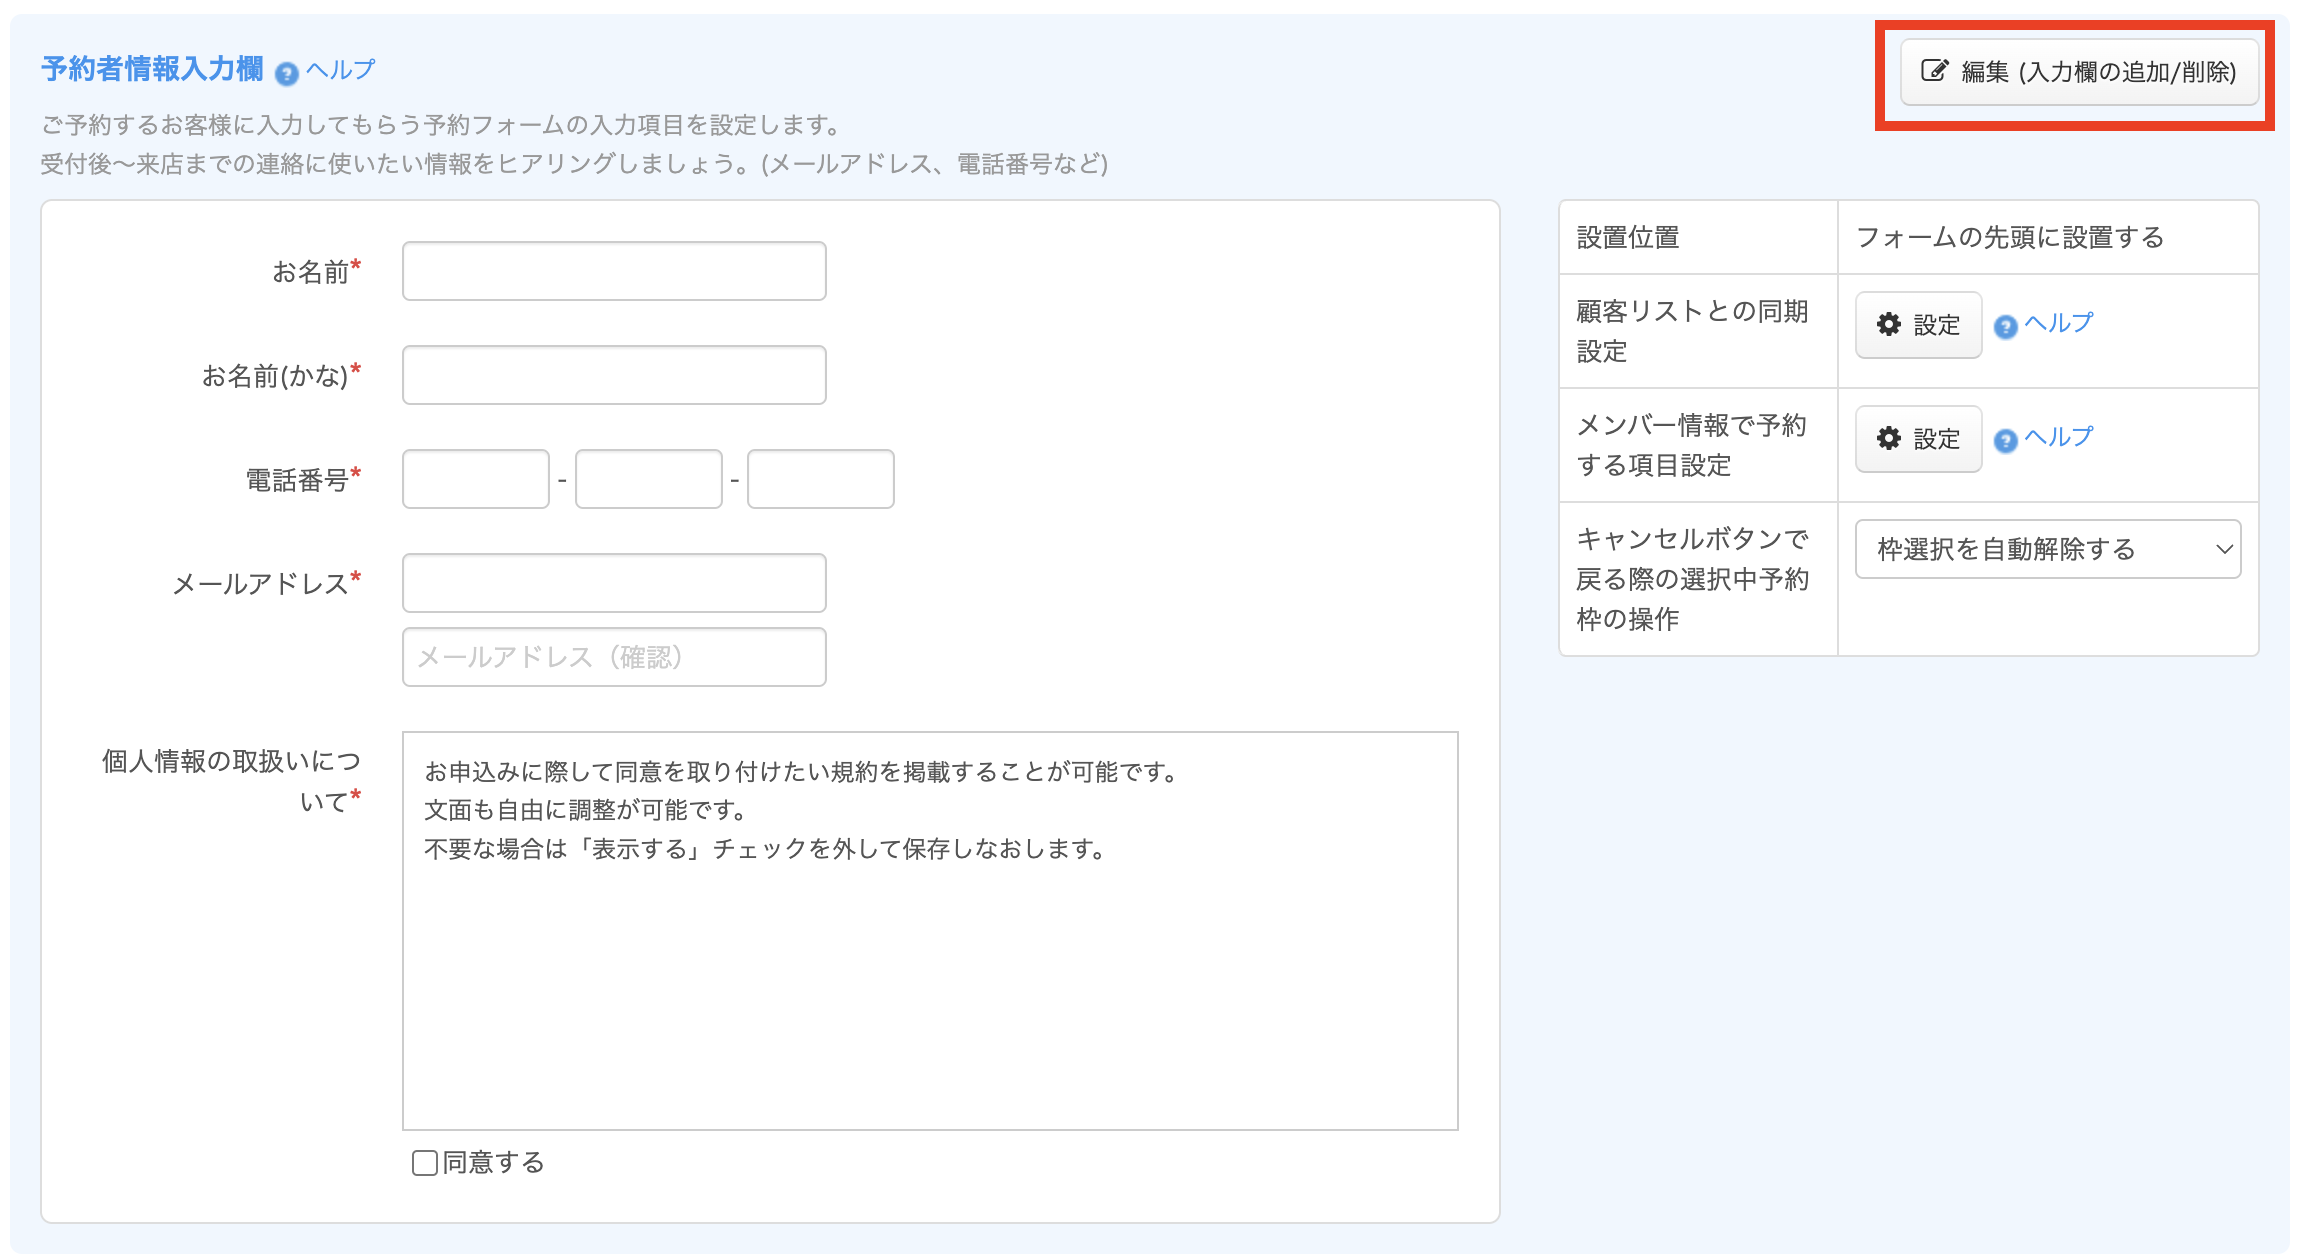Click the dropdown arrow of 枠選択 select box
The height and width of the screenshot is (1258, 2306).
tap(2224, 549)
